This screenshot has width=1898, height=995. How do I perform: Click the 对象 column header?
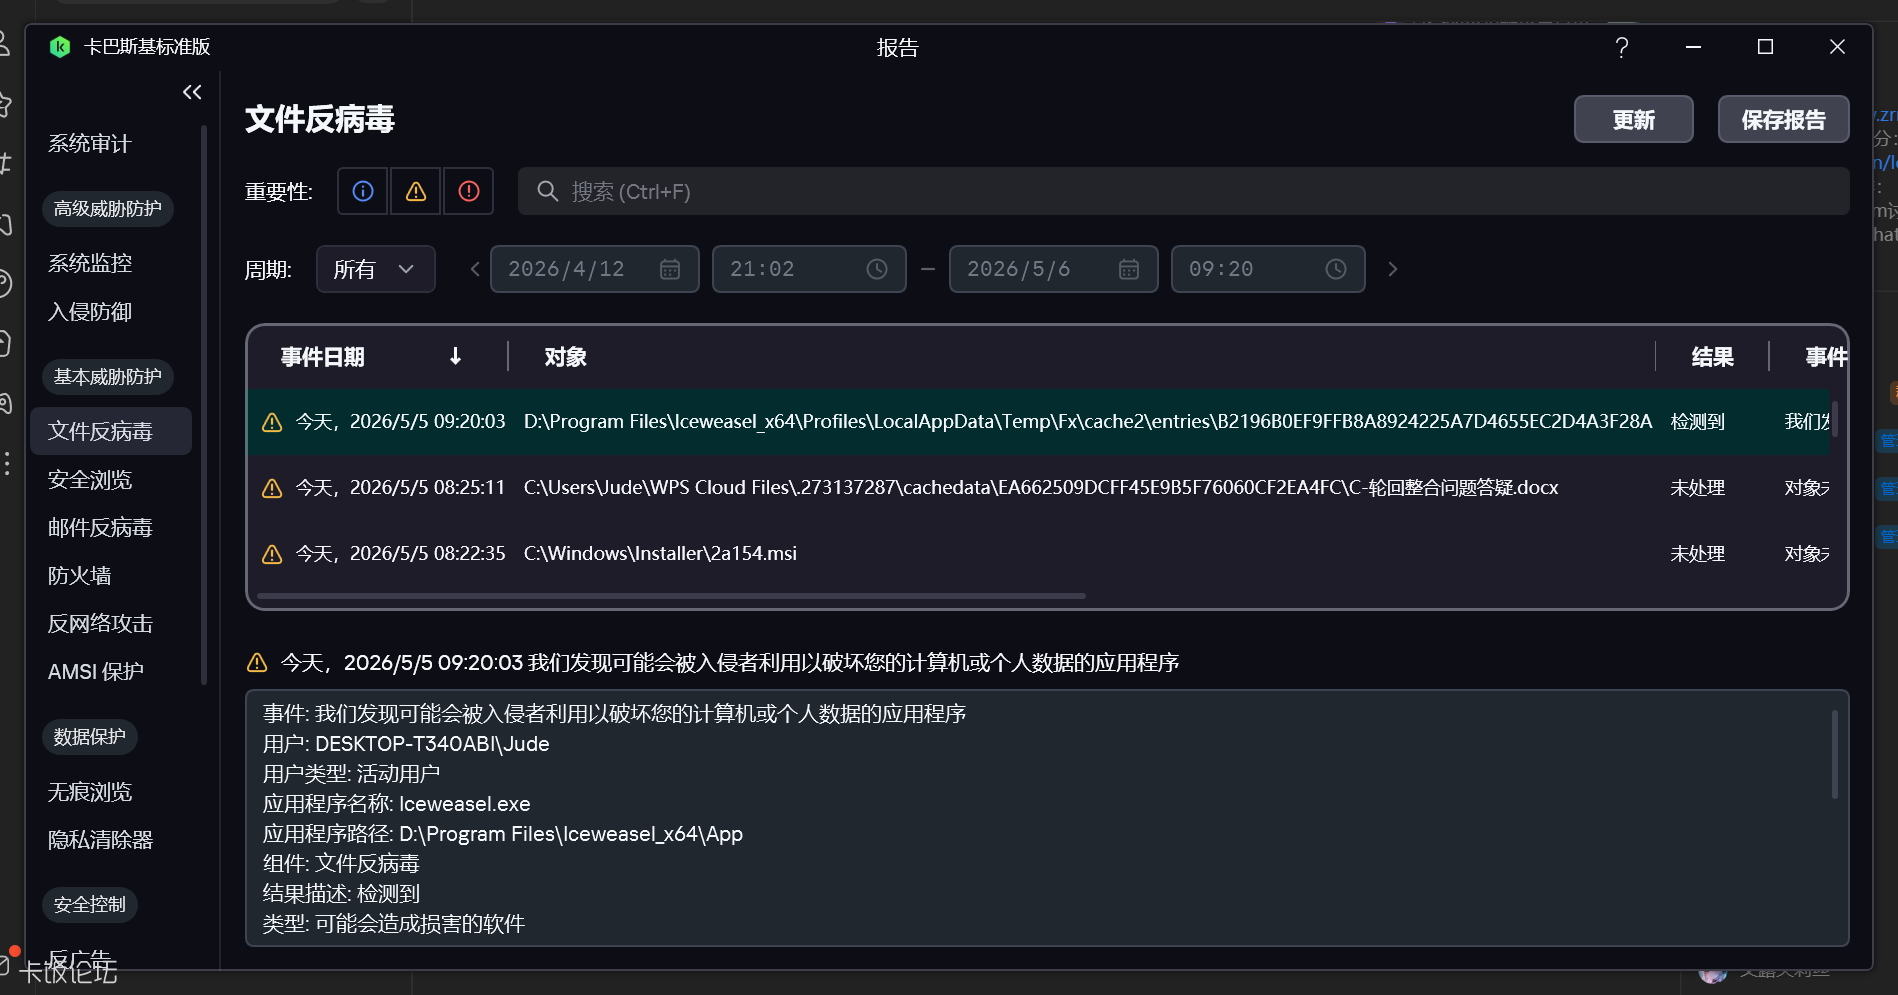pos(565,357)
